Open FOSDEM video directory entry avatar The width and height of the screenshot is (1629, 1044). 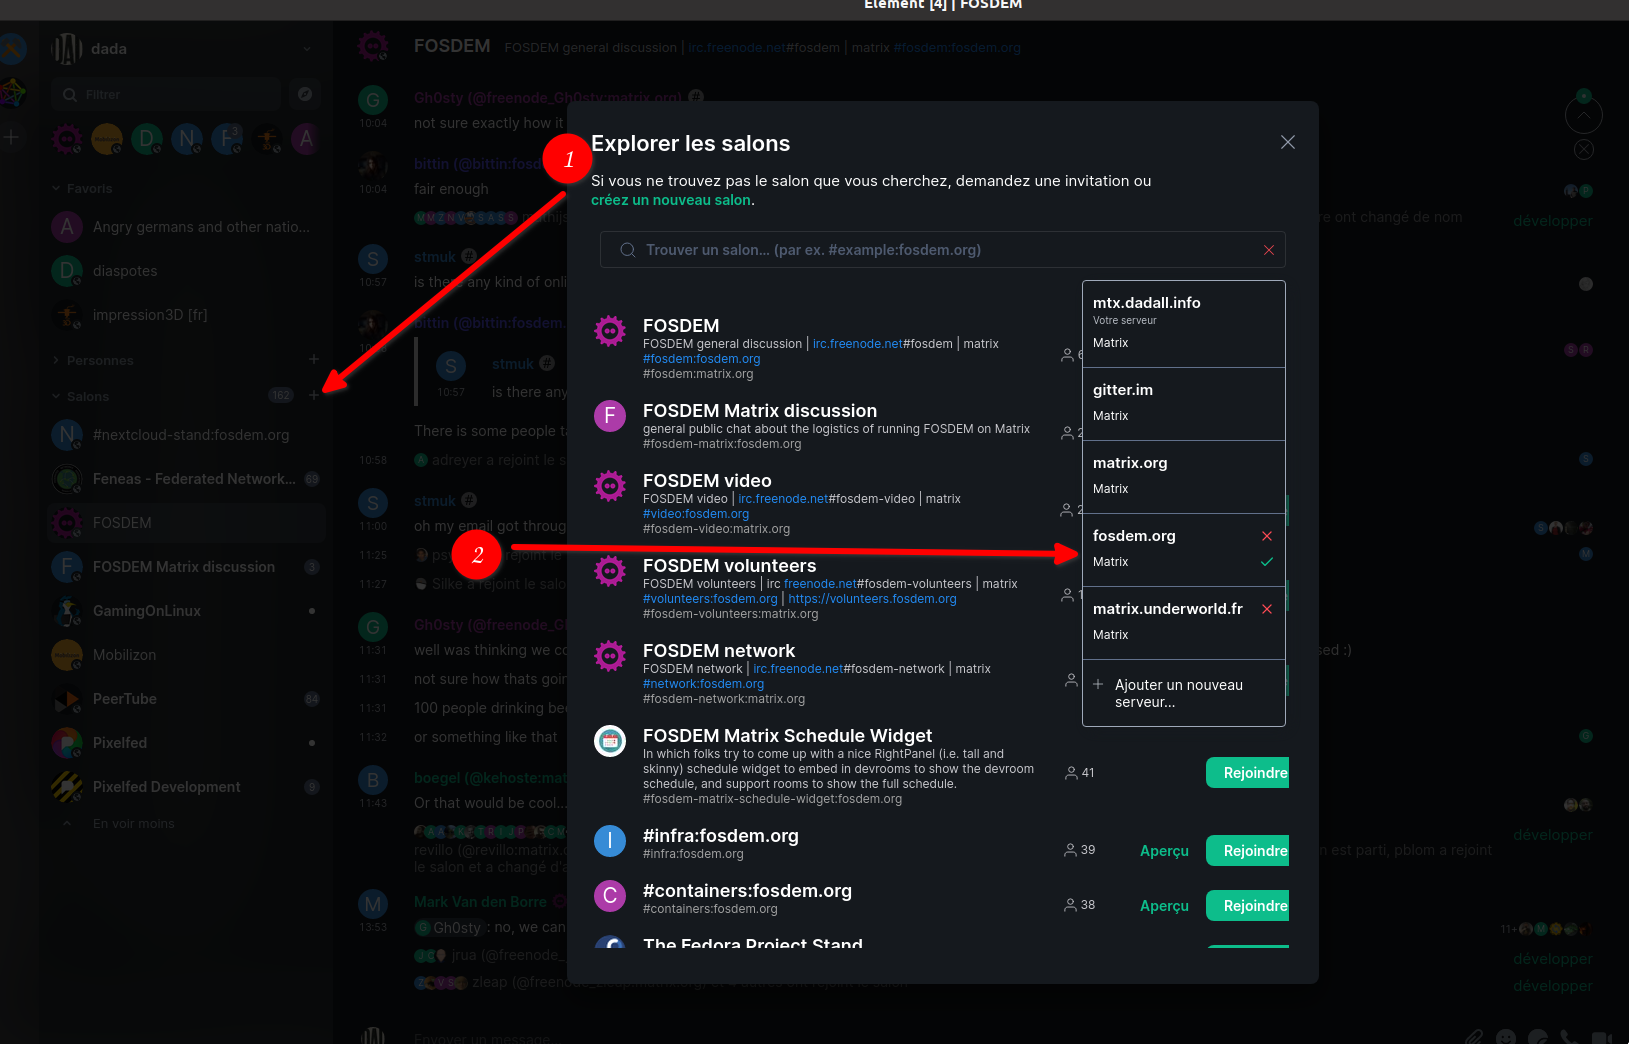point(610,485)
